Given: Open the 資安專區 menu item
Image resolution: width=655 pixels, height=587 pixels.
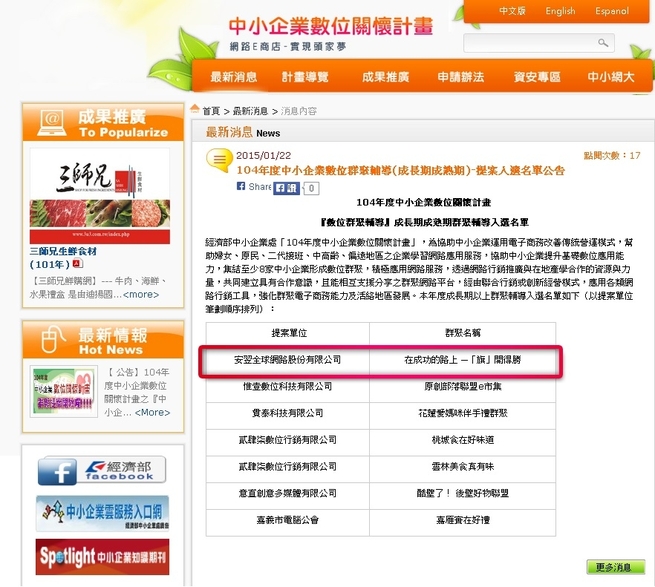Looking at the screenshot, I should (x=536, y=77).
